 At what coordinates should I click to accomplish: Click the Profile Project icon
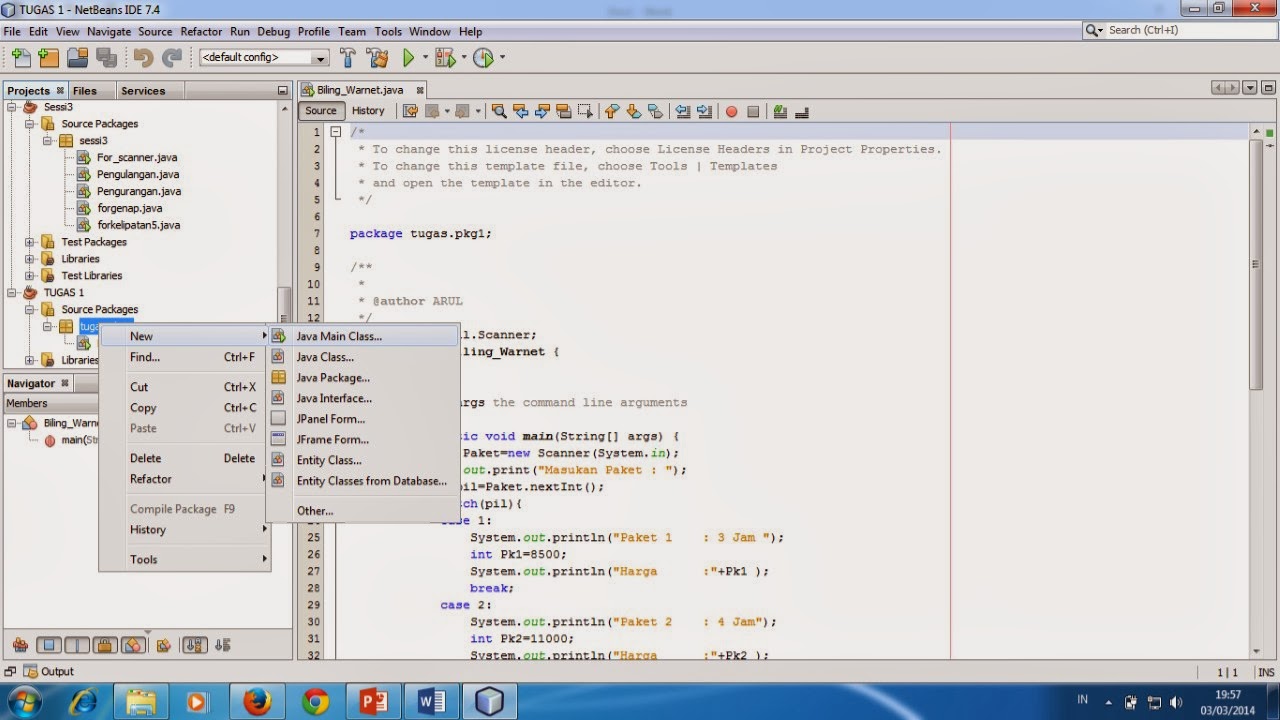coord(483,58)
